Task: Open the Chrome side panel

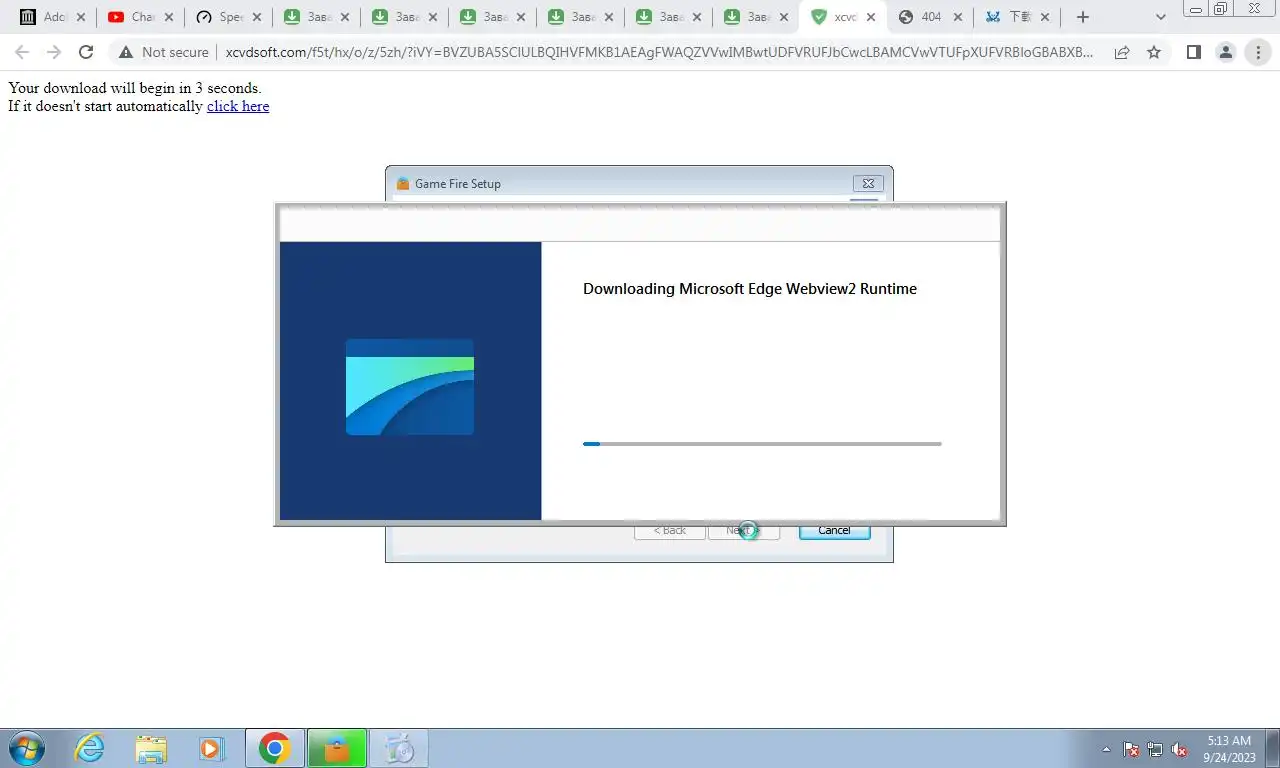Action: click(x=1193, y=52)
